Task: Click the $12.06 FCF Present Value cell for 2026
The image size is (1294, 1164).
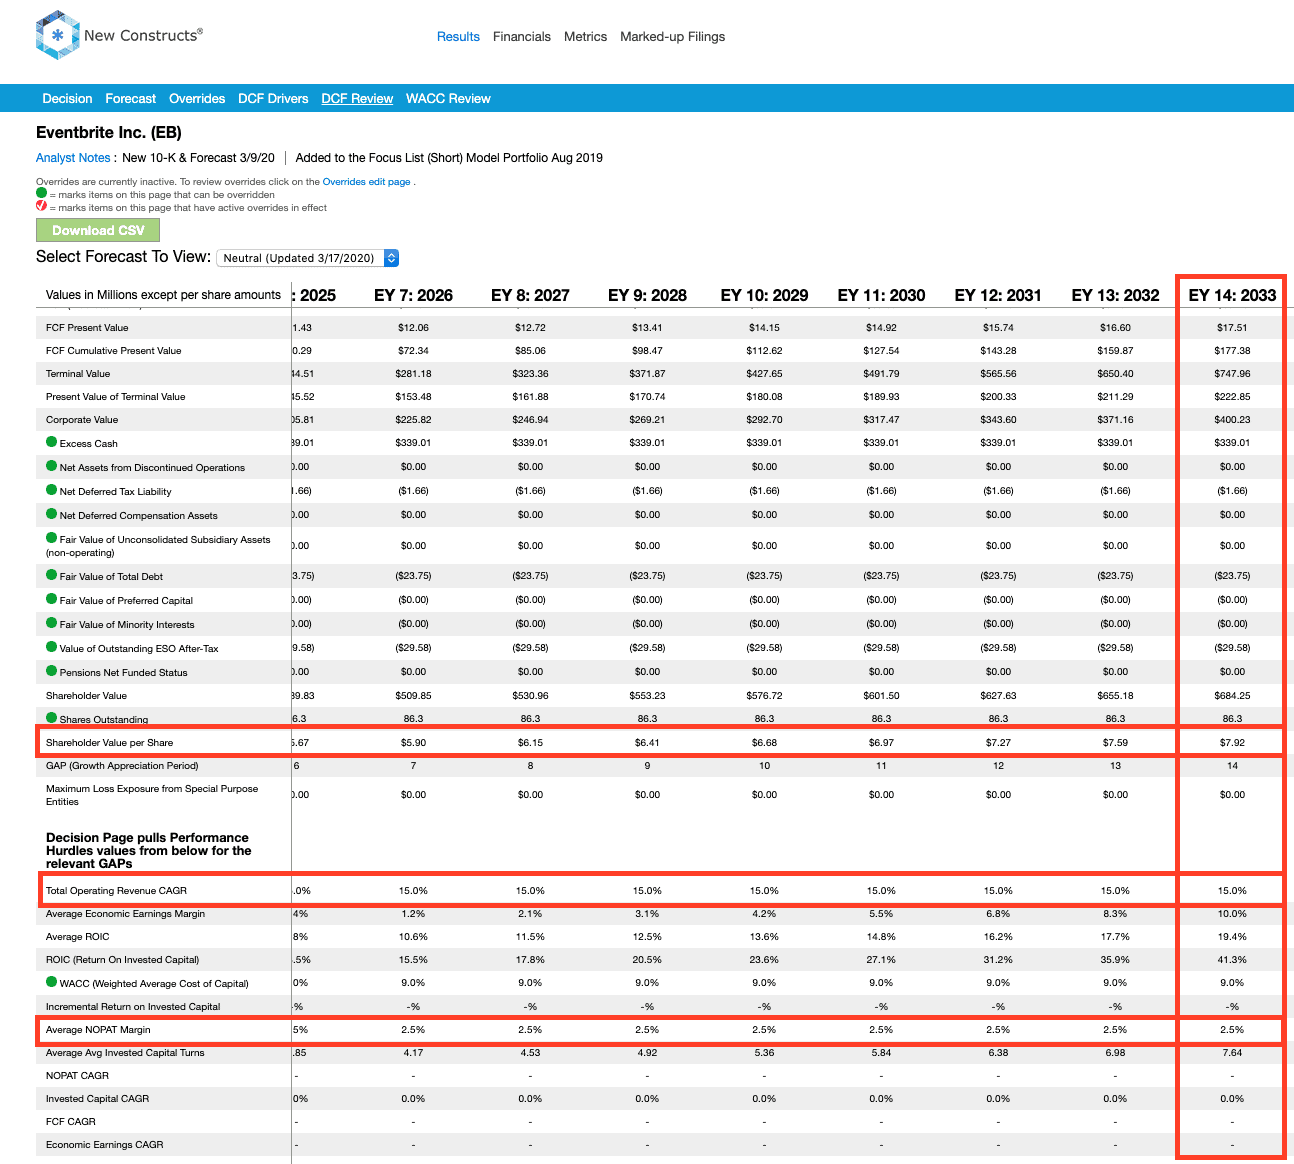Action: point(413,328)
